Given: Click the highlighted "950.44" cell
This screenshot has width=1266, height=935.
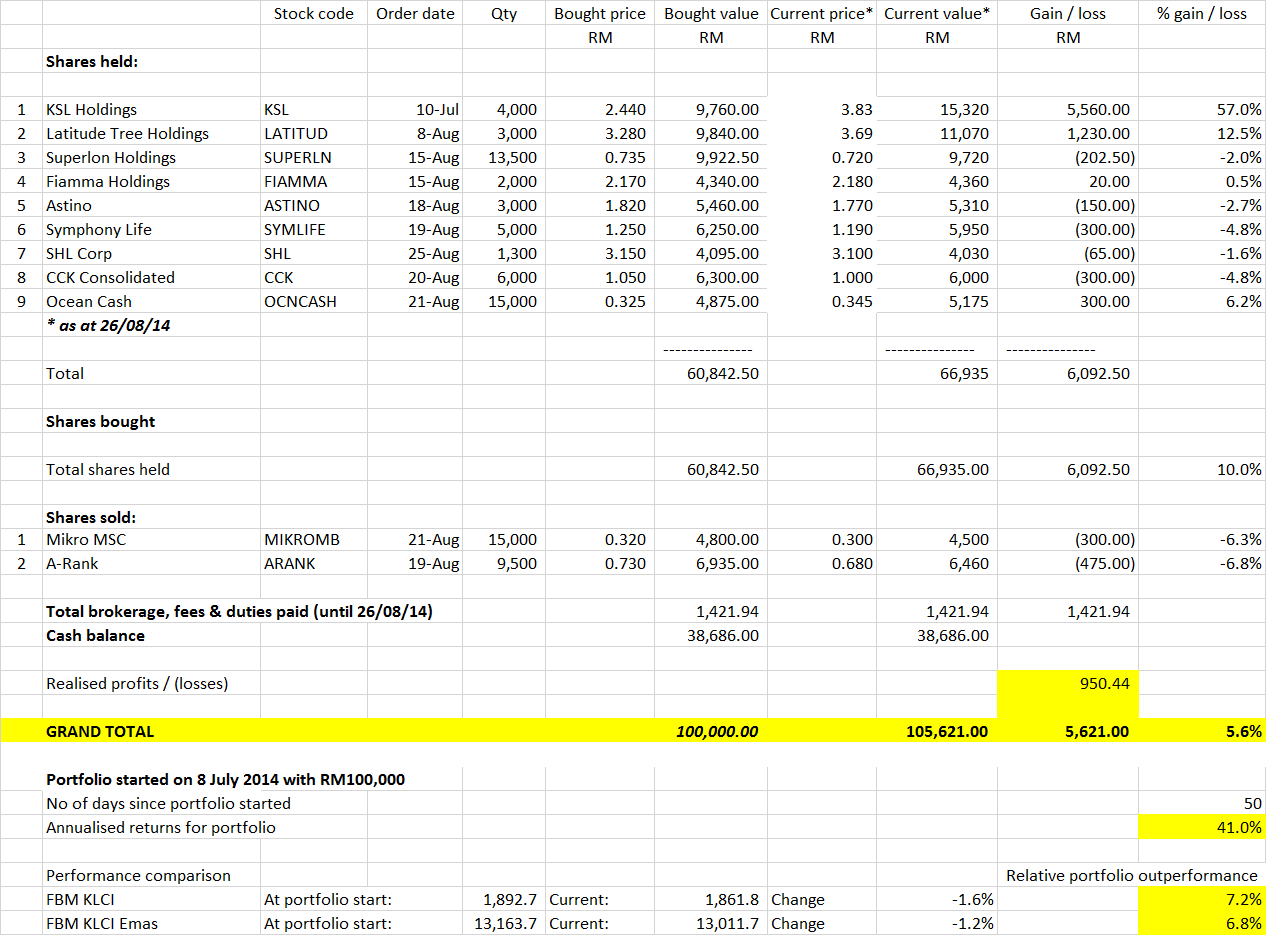Looking at the screenshot, I should (x=1068, y=683).
